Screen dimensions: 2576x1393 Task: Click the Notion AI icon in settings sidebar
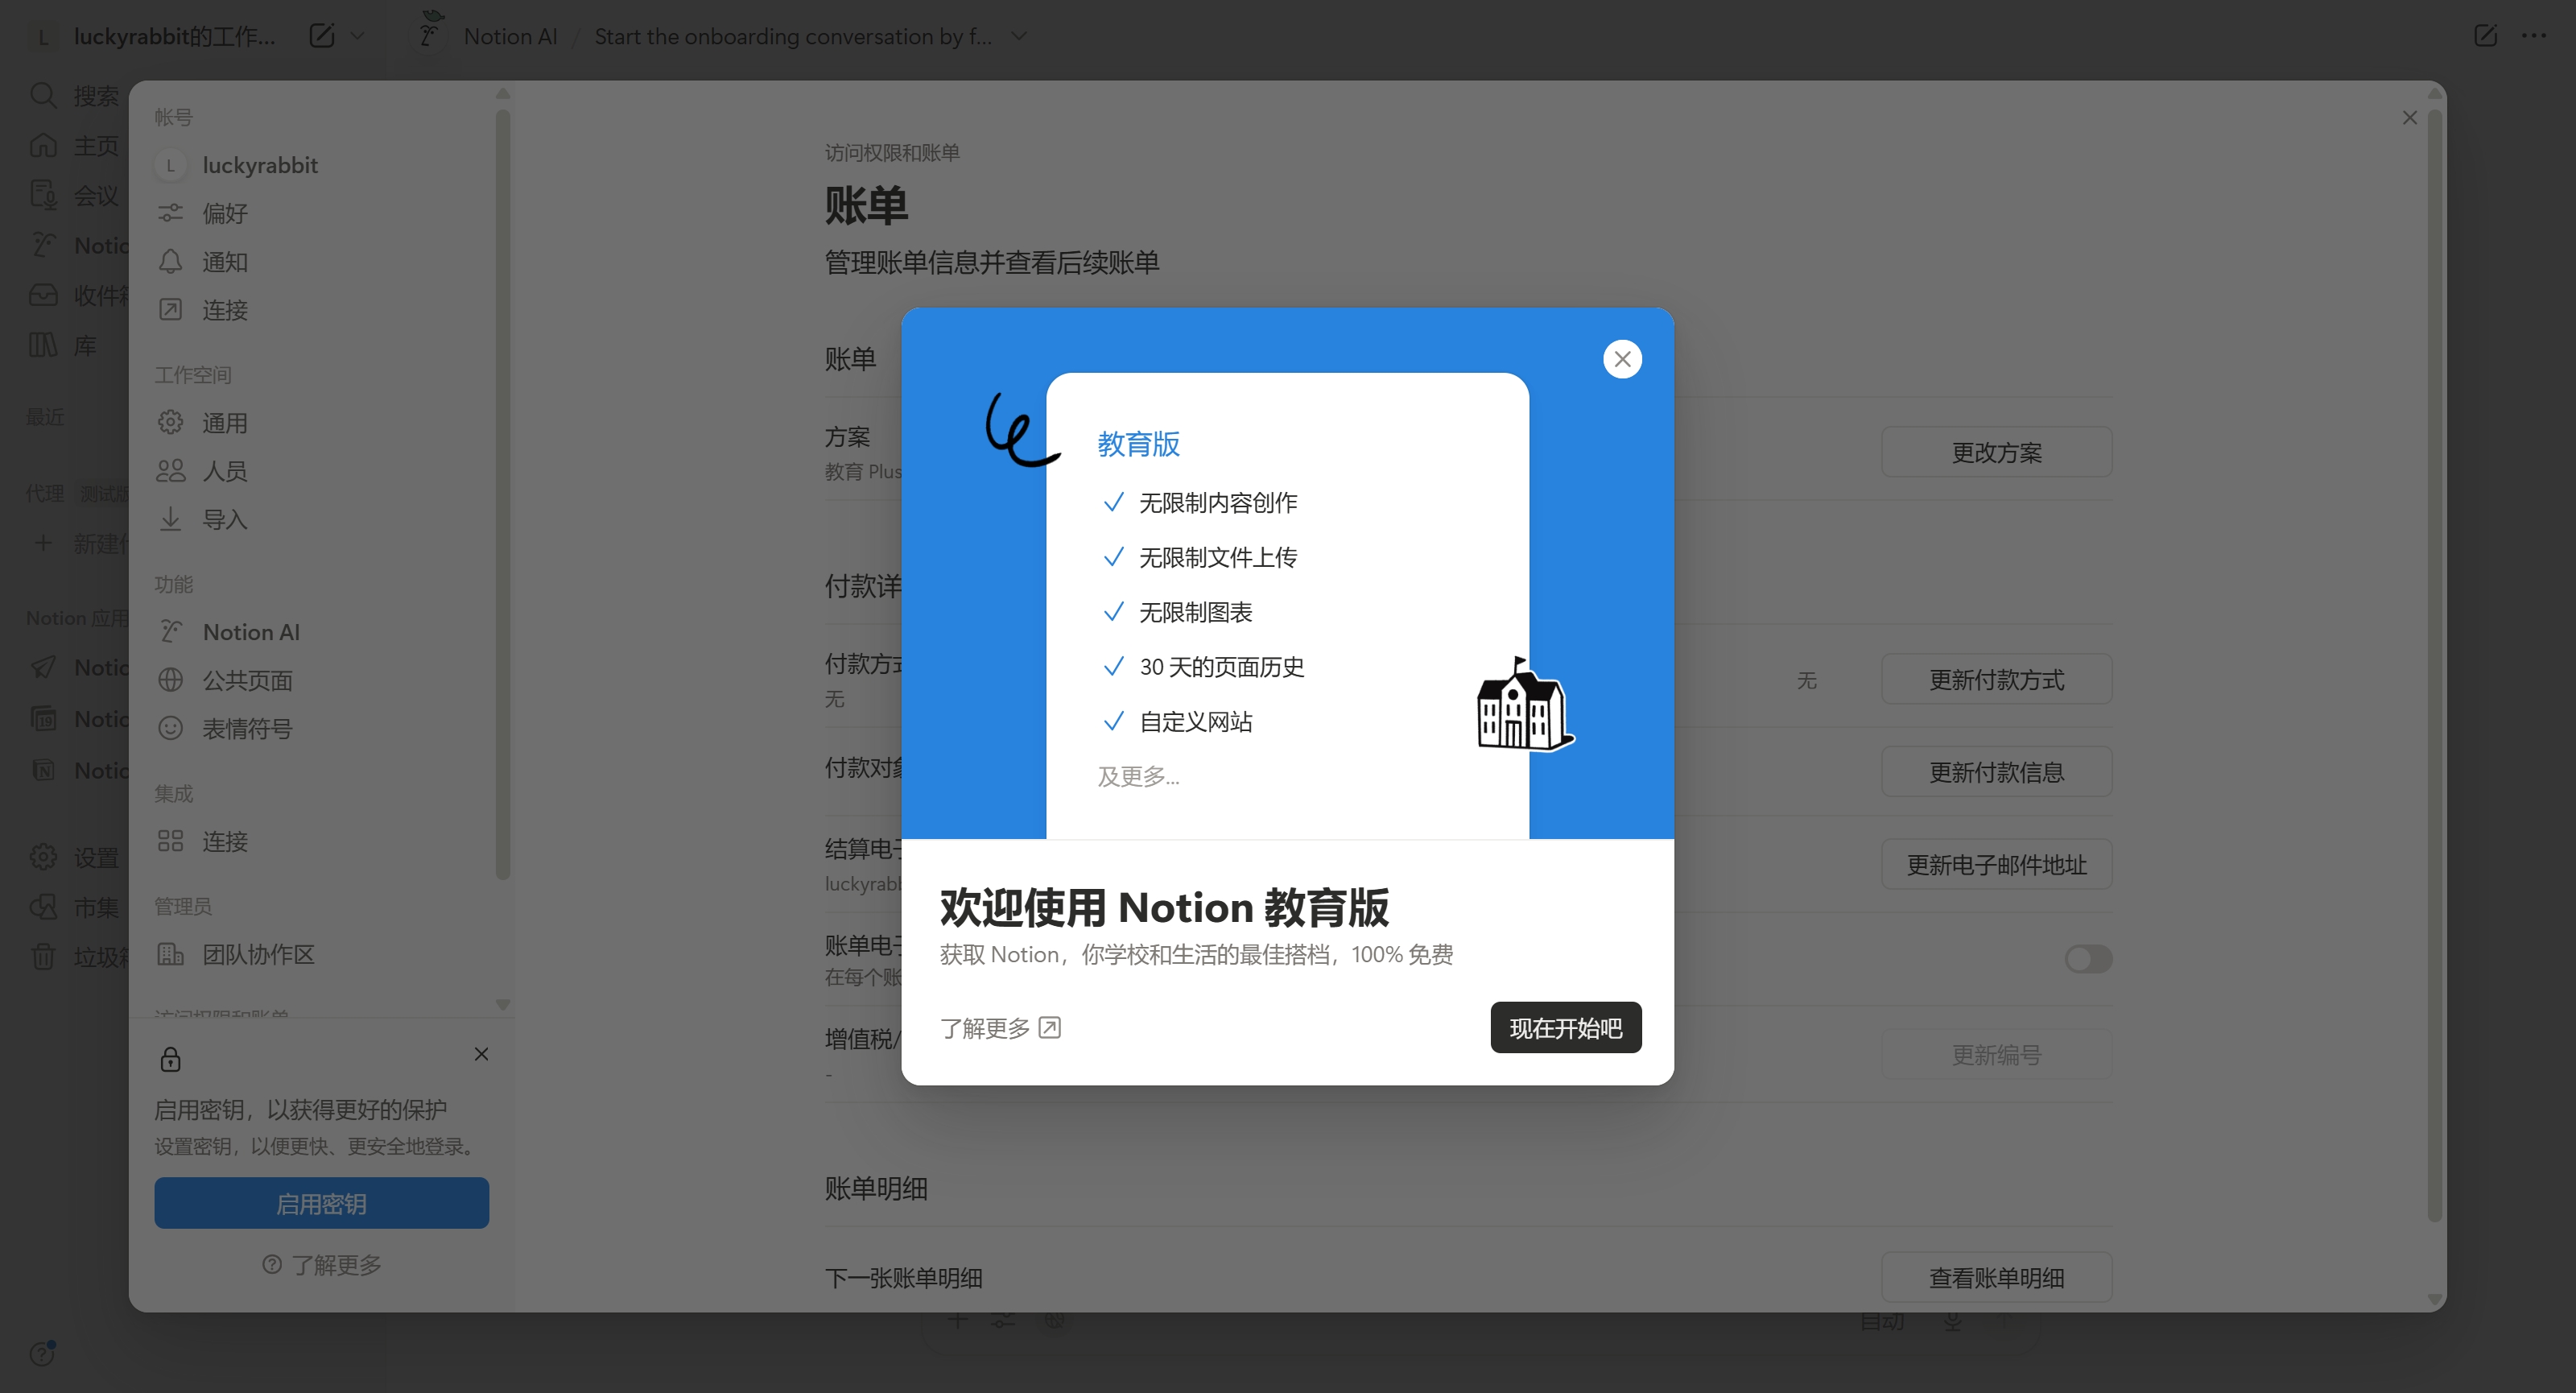(x=170, y=631)
